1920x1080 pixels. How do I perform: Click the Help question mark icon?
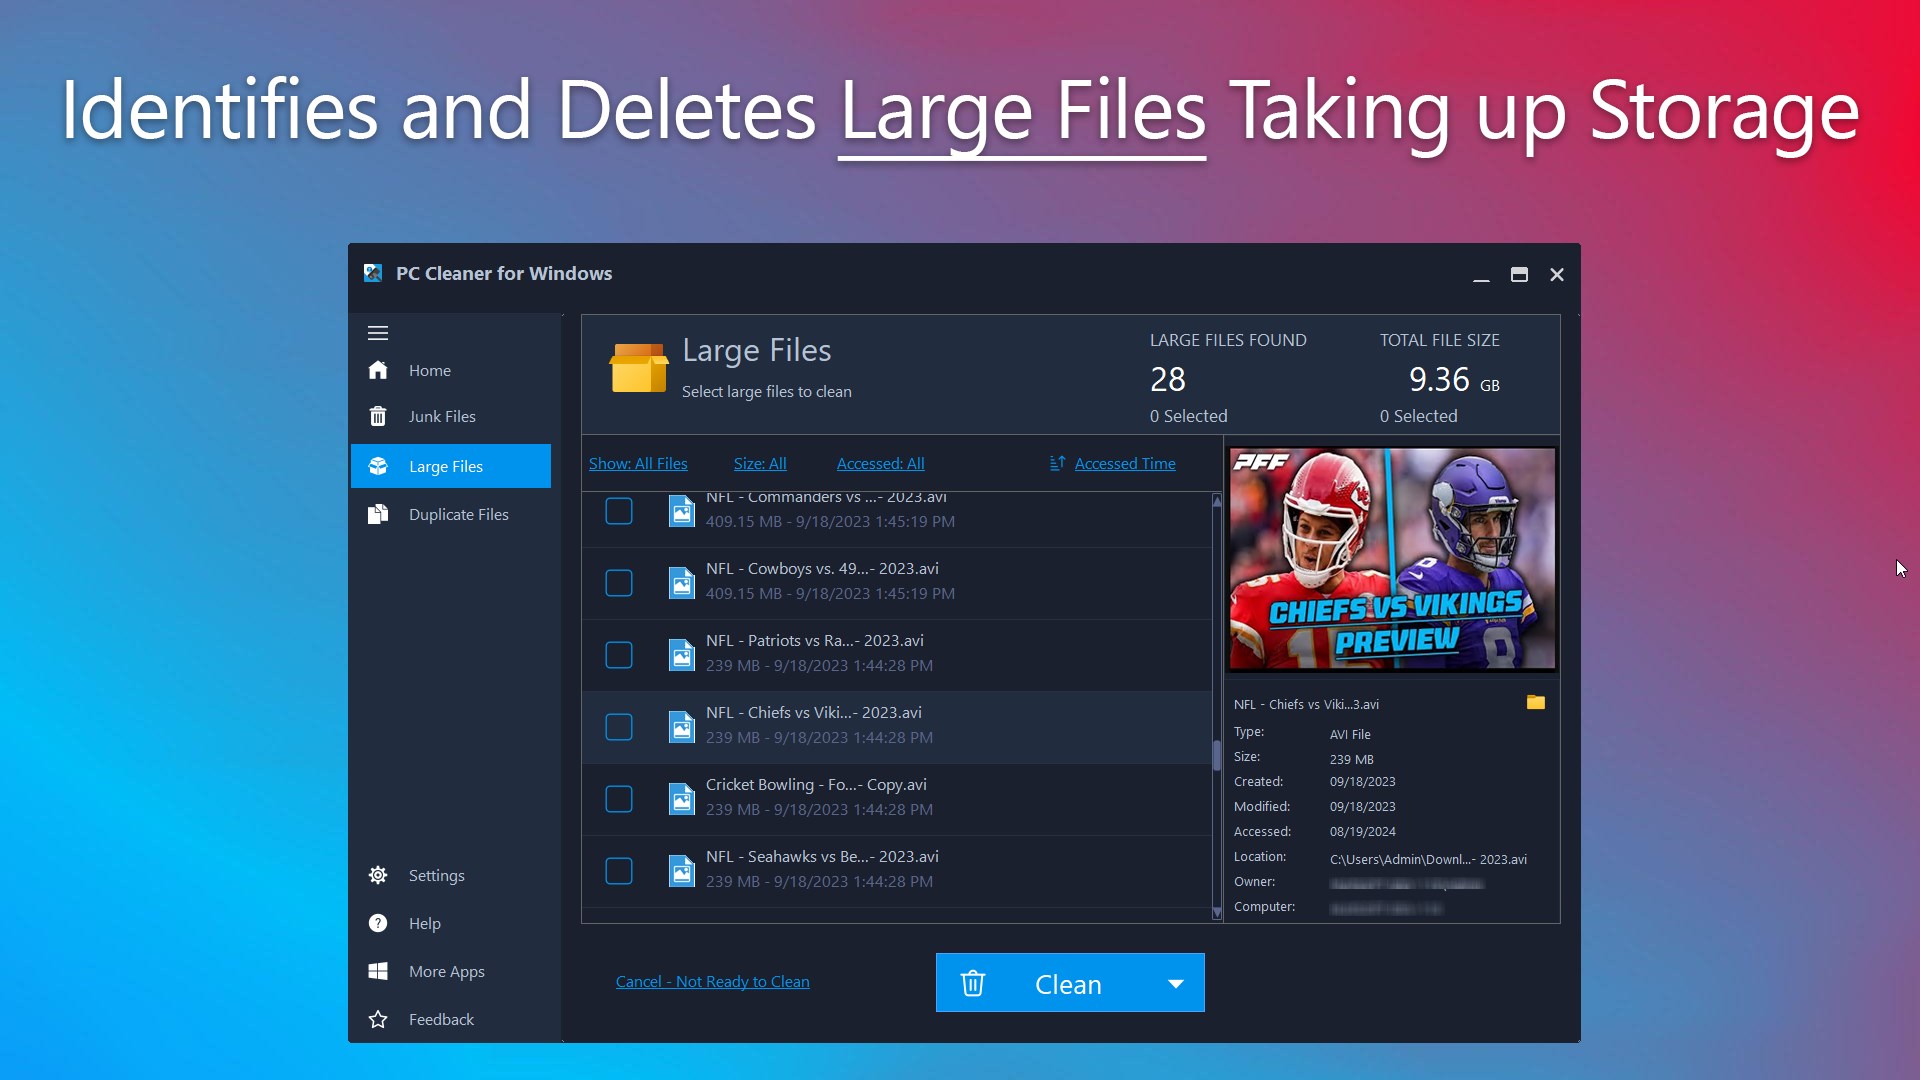(x=378, y=923)
